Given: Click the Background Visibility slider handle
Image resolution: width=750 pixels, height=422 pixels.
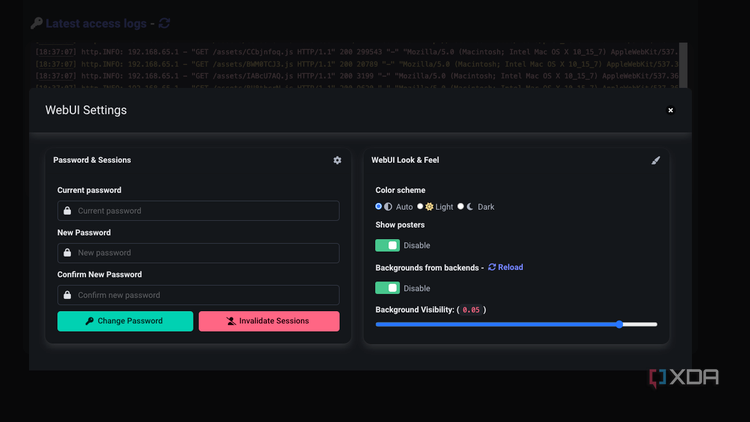Looking at the screenshot, I should 619,324.
